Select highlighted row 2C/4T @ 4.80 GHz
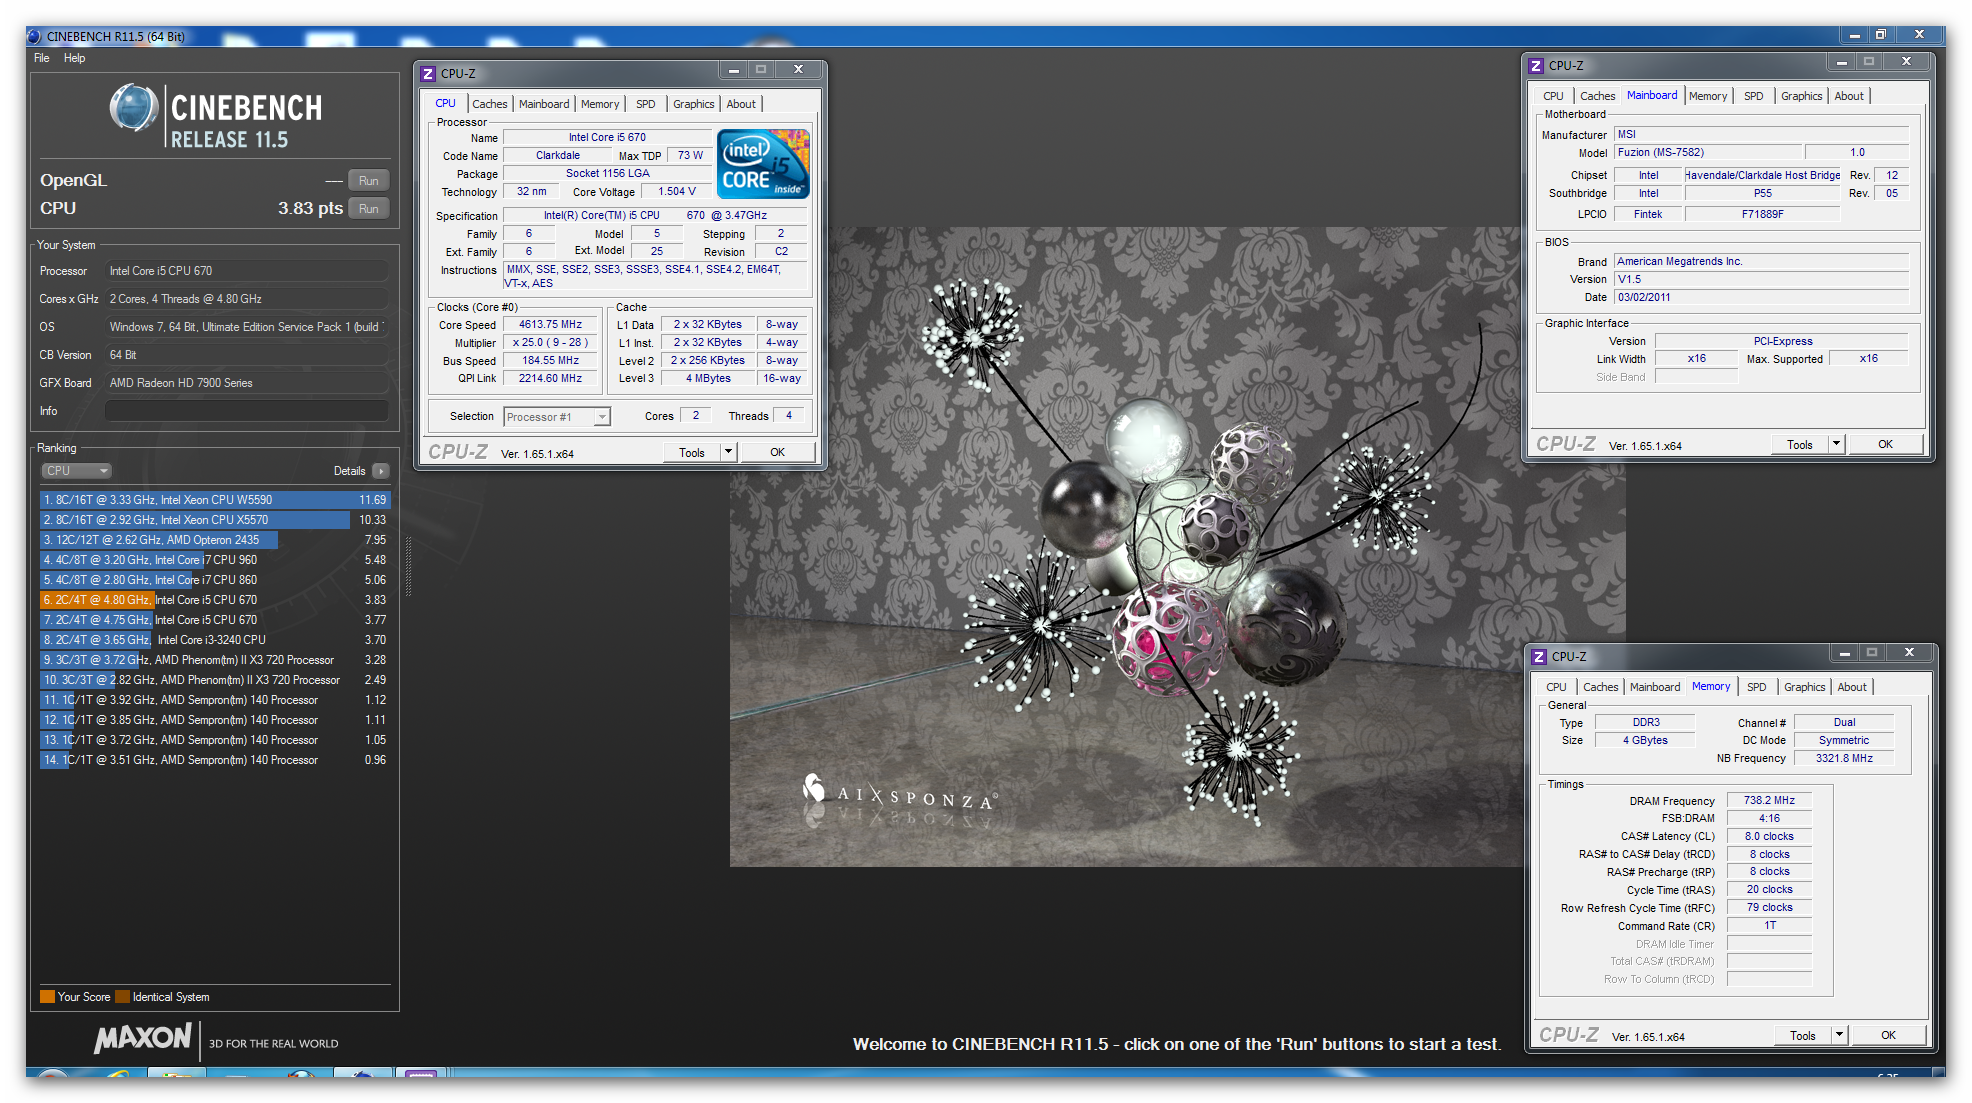 point(214,600)
